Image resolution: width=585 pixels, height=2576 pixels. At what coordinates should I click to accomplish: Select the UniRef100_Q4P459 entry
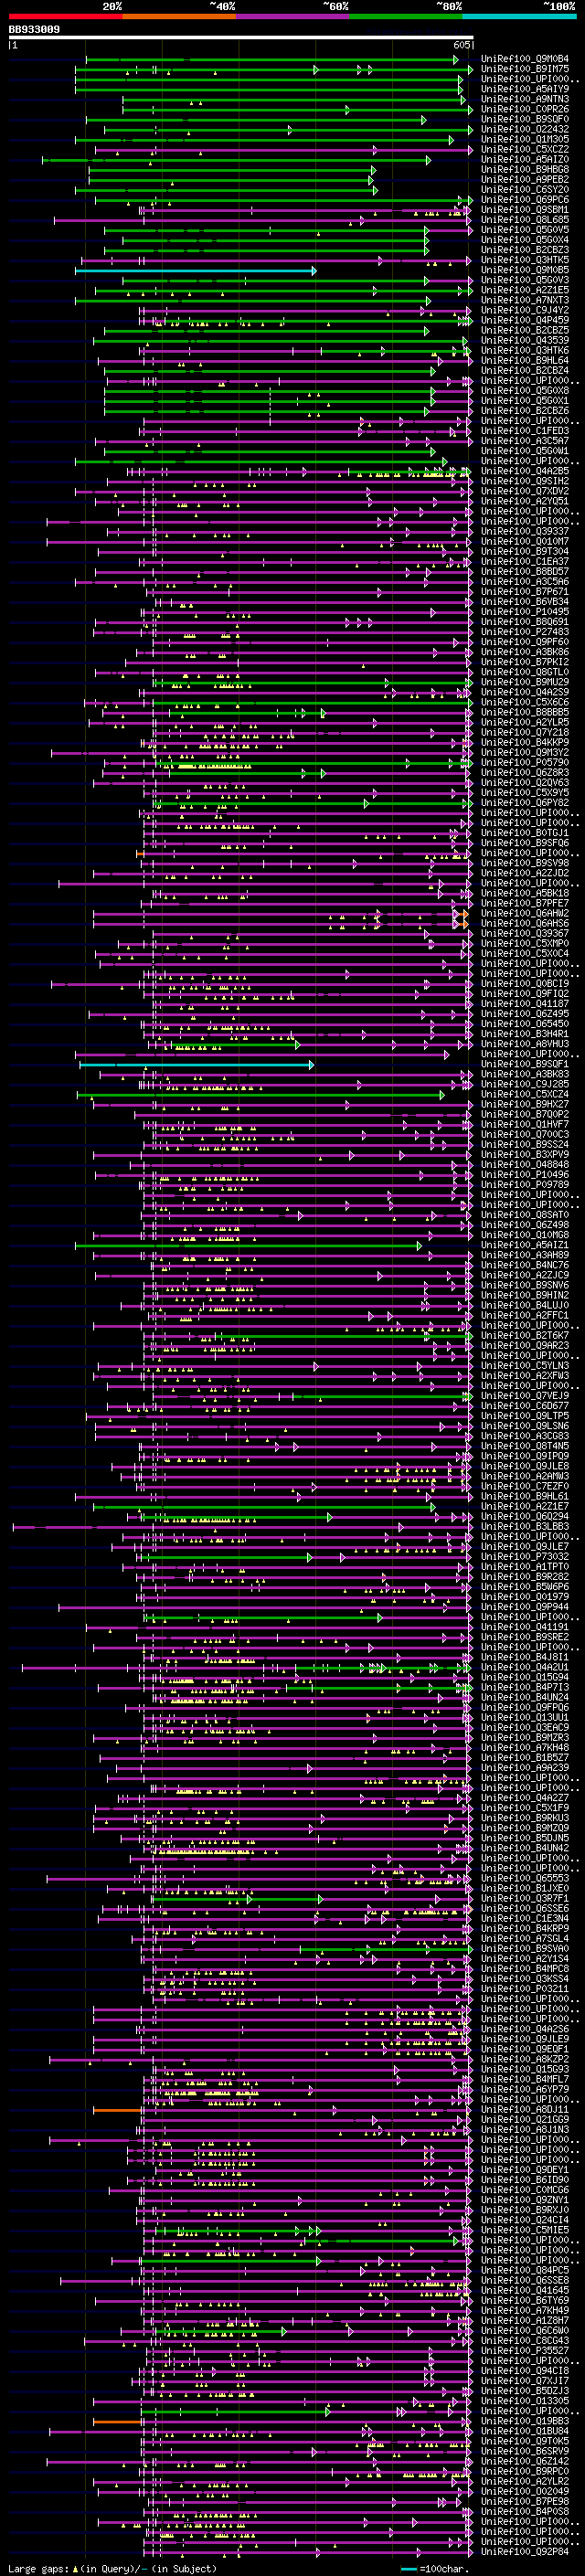point(525,320)
